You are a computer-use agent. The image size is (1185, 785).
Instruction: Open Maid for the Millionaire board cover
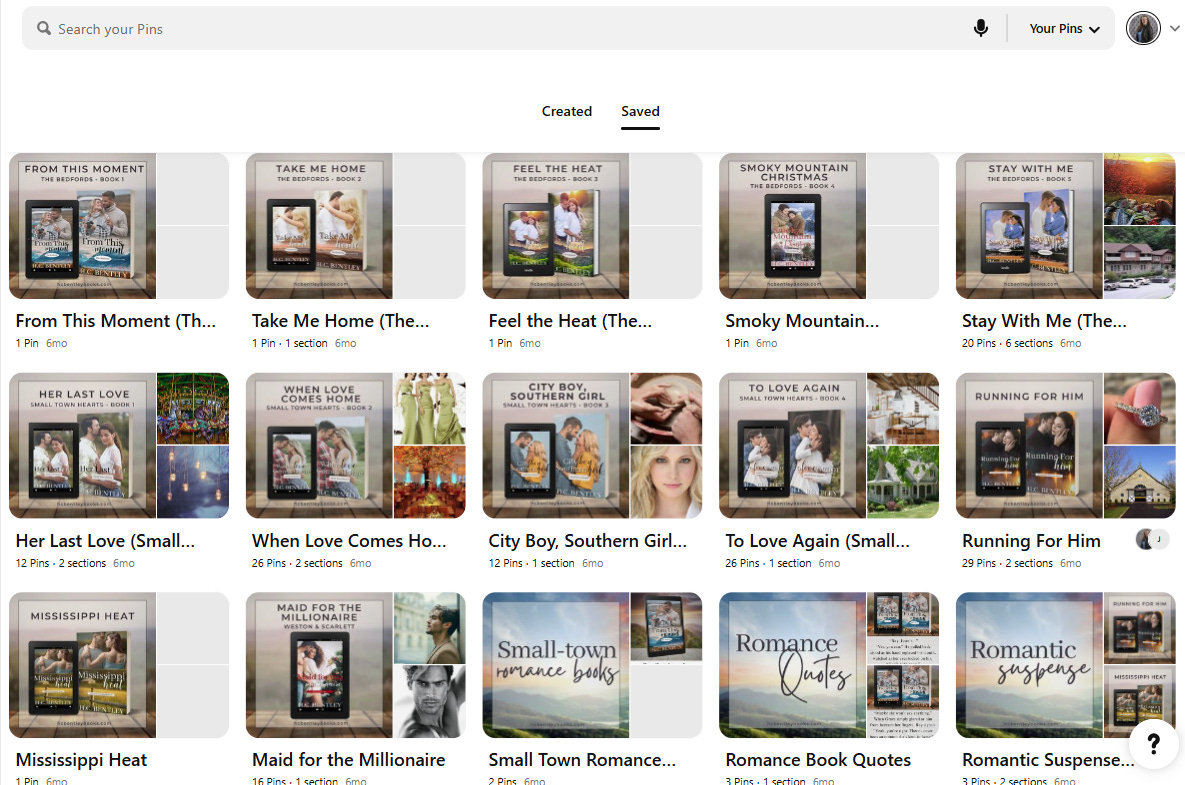coord(319,665)
